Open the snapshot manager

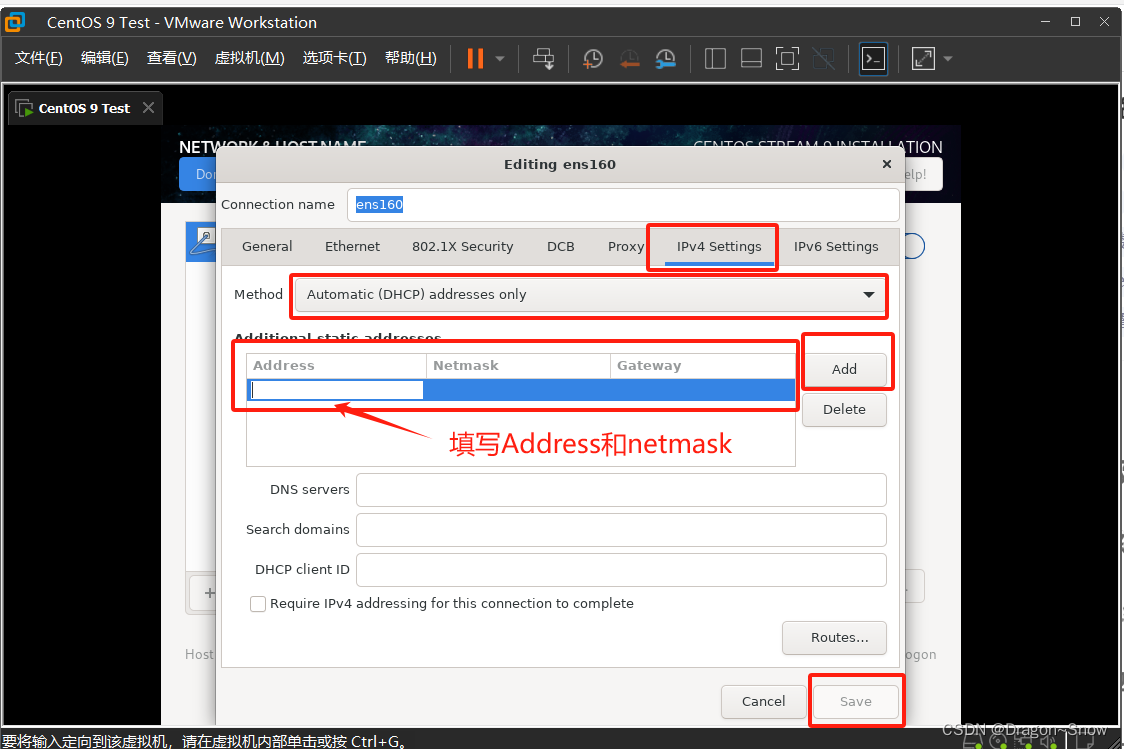665,59
